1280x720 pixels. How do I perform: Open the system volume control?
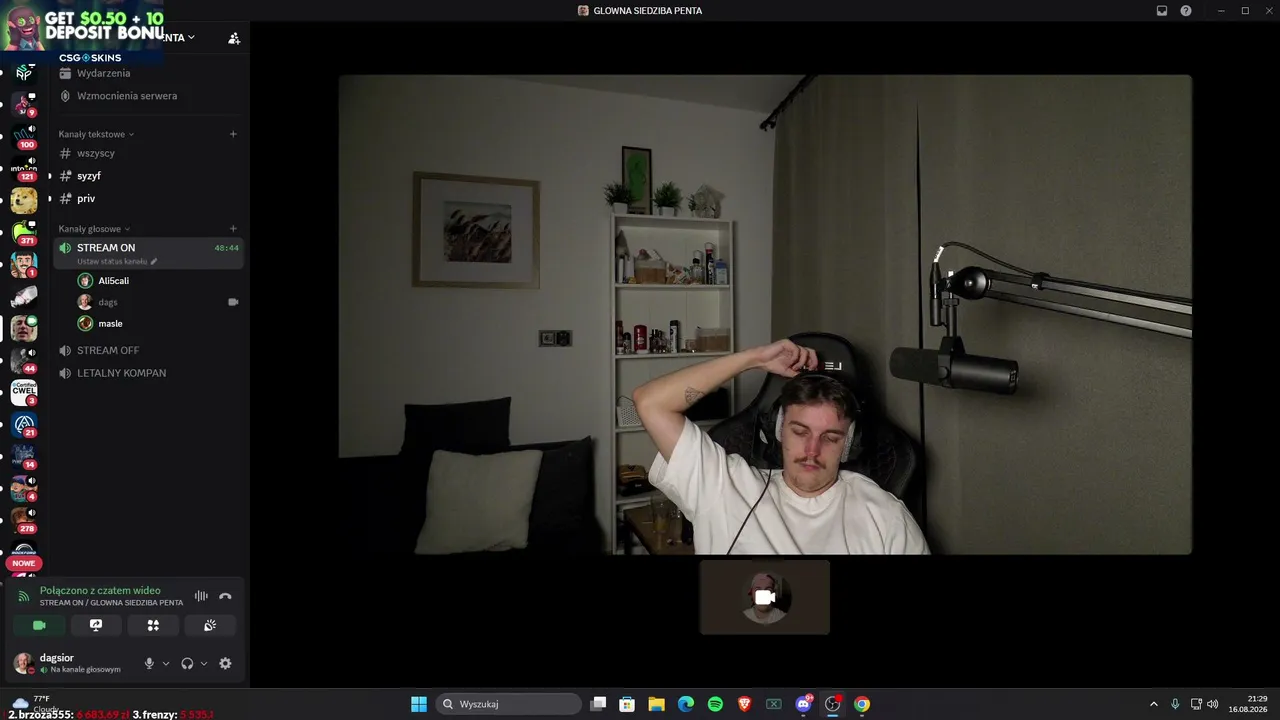click(1213, 704)
